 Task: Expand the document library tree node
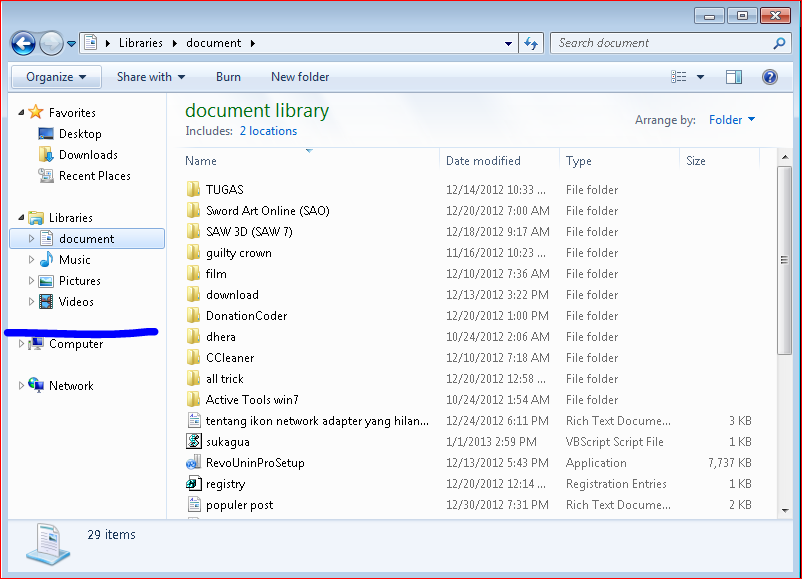point(31,238)
